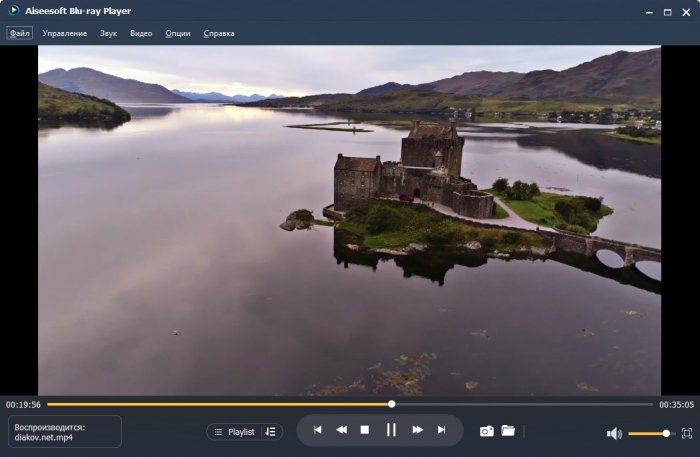Expand the Звук menu

click(108, 33)
